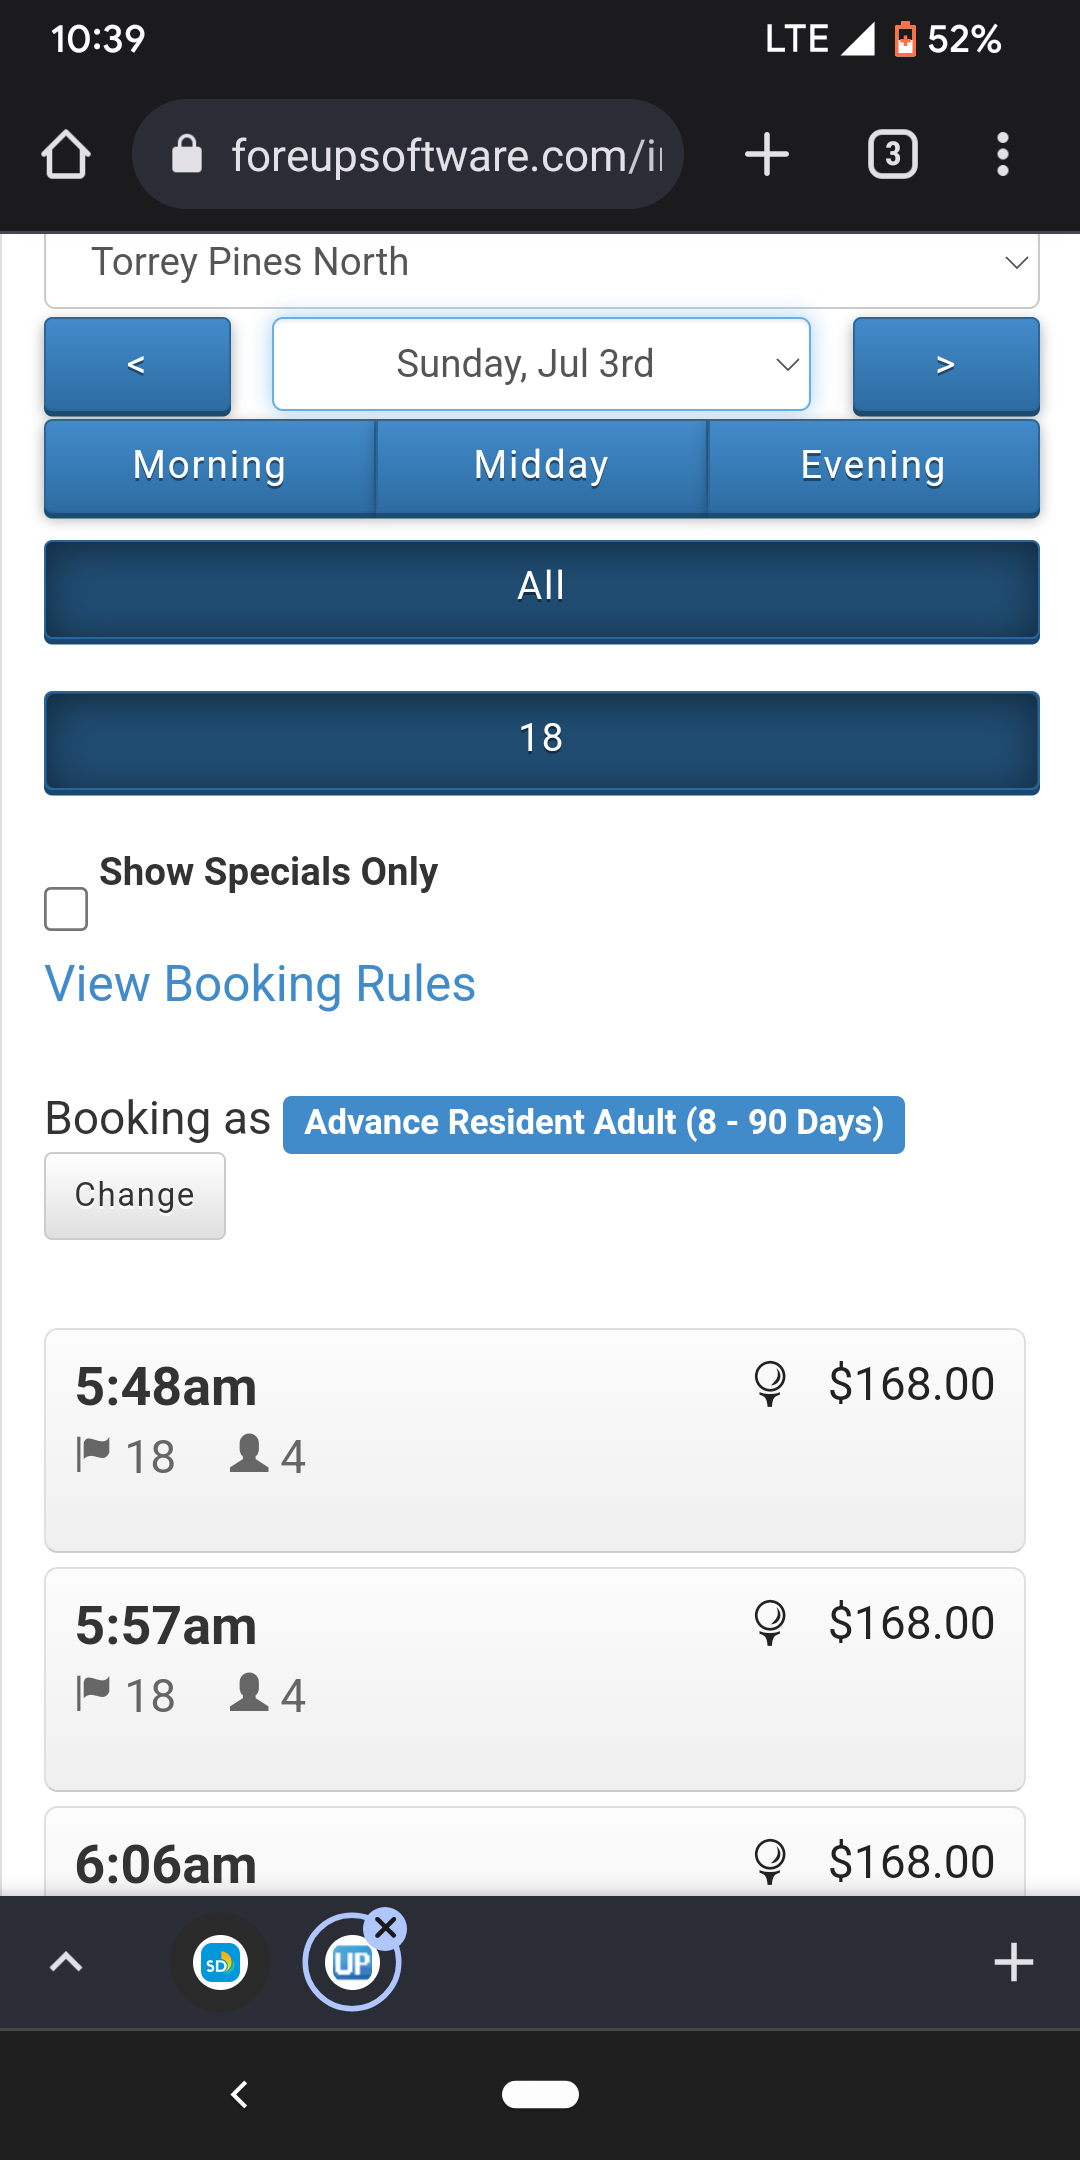Add new tab via bottom bar plus
Viewport: 1080px width, 2160px height.
[x=1013, y=1962]
